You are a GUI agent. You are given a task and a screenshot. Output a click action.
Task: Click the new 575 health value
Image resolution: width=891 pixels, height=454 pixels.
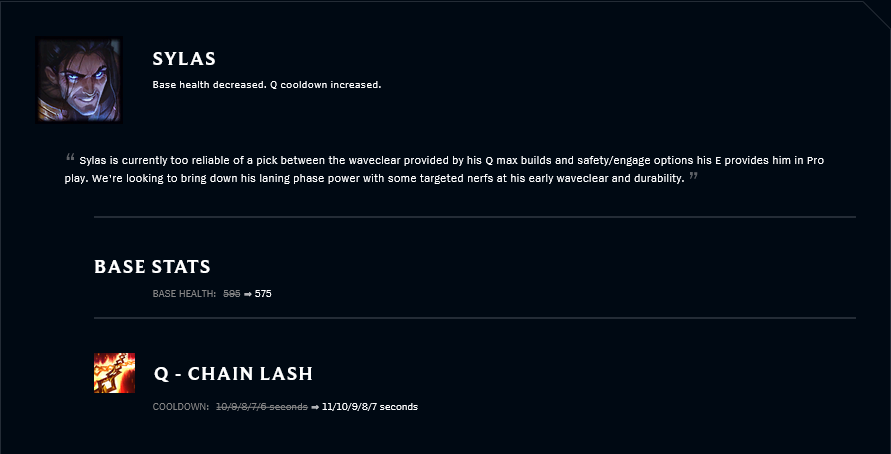tap(263, 294)
